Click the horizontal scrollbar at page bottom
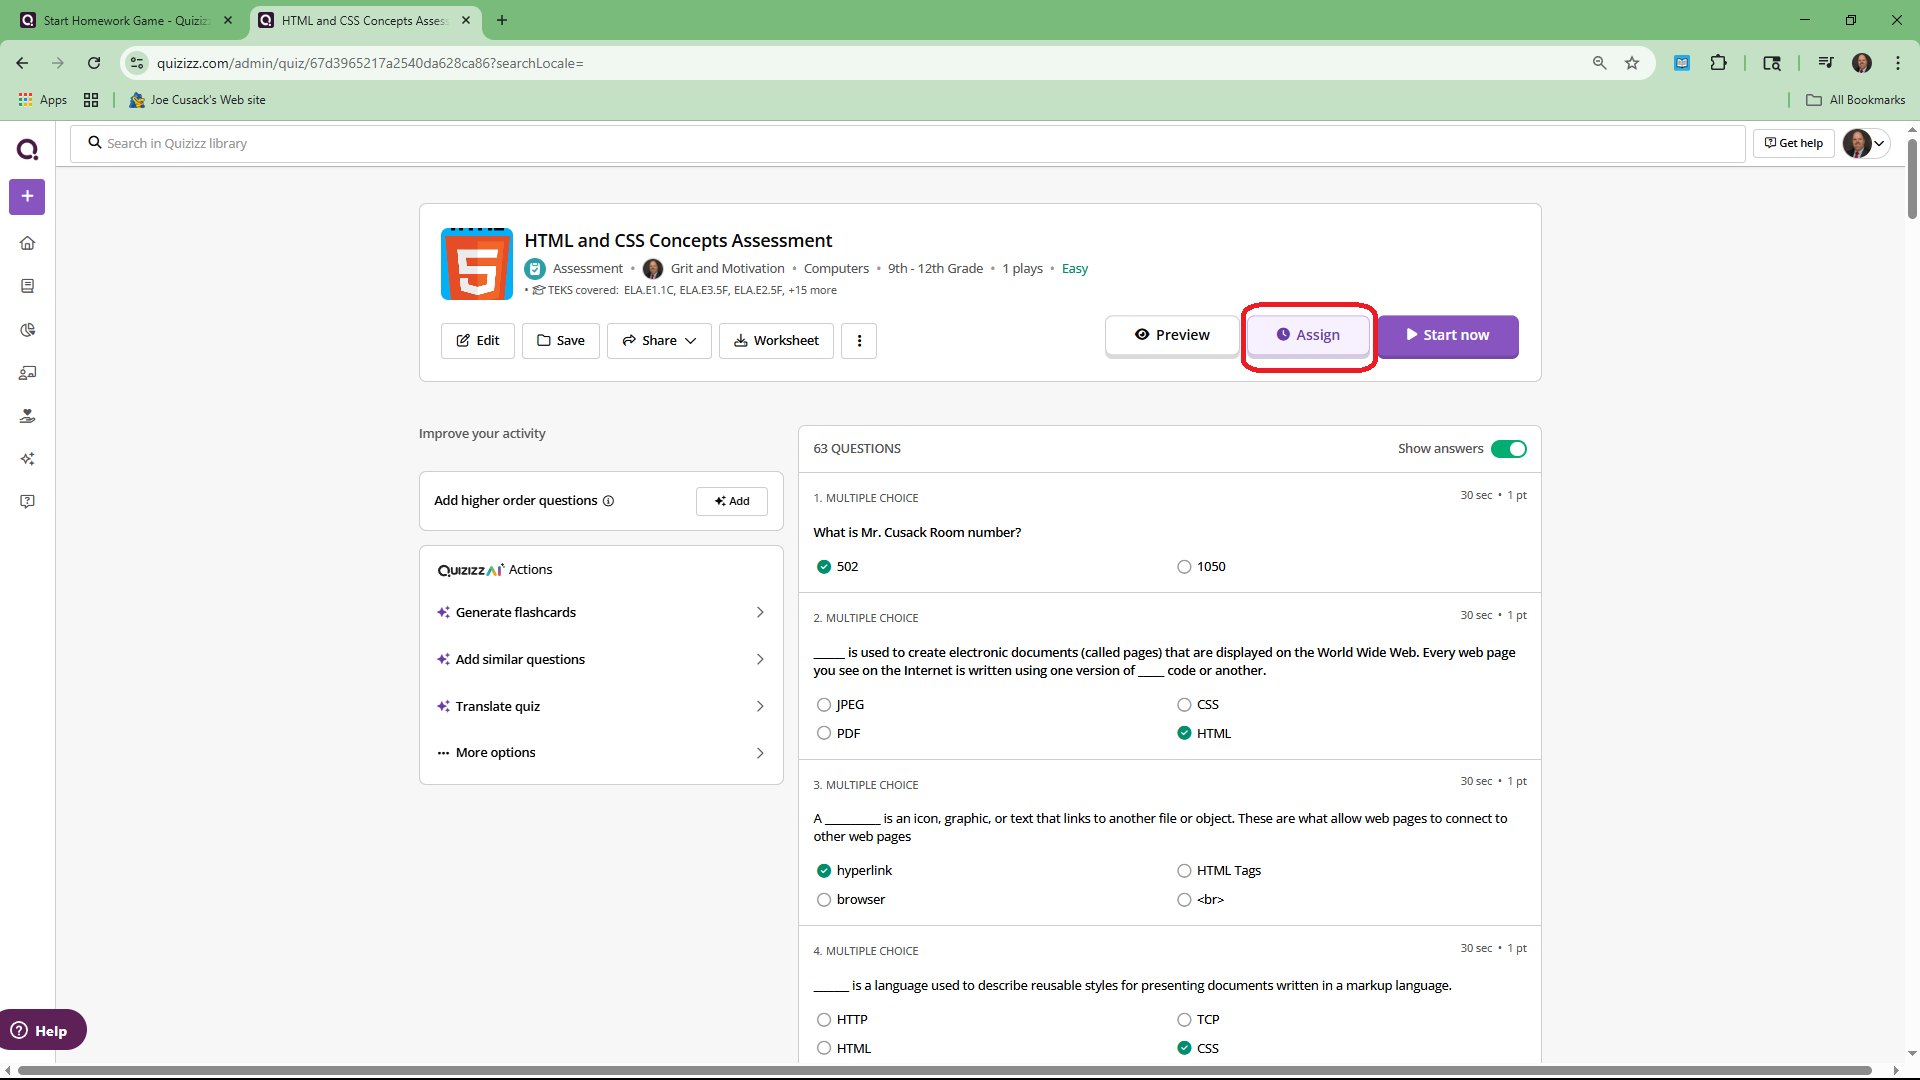 coord(944,1070)
